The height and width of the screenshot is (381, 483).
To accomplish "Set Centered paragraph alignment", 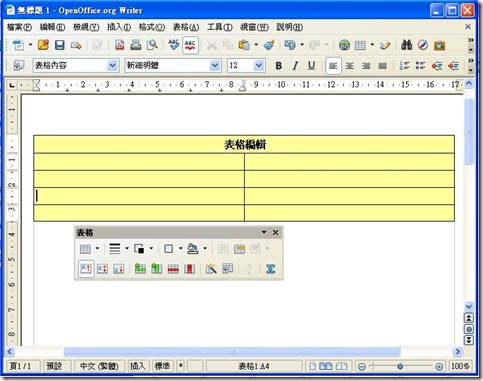I will (x=350, y=66).
